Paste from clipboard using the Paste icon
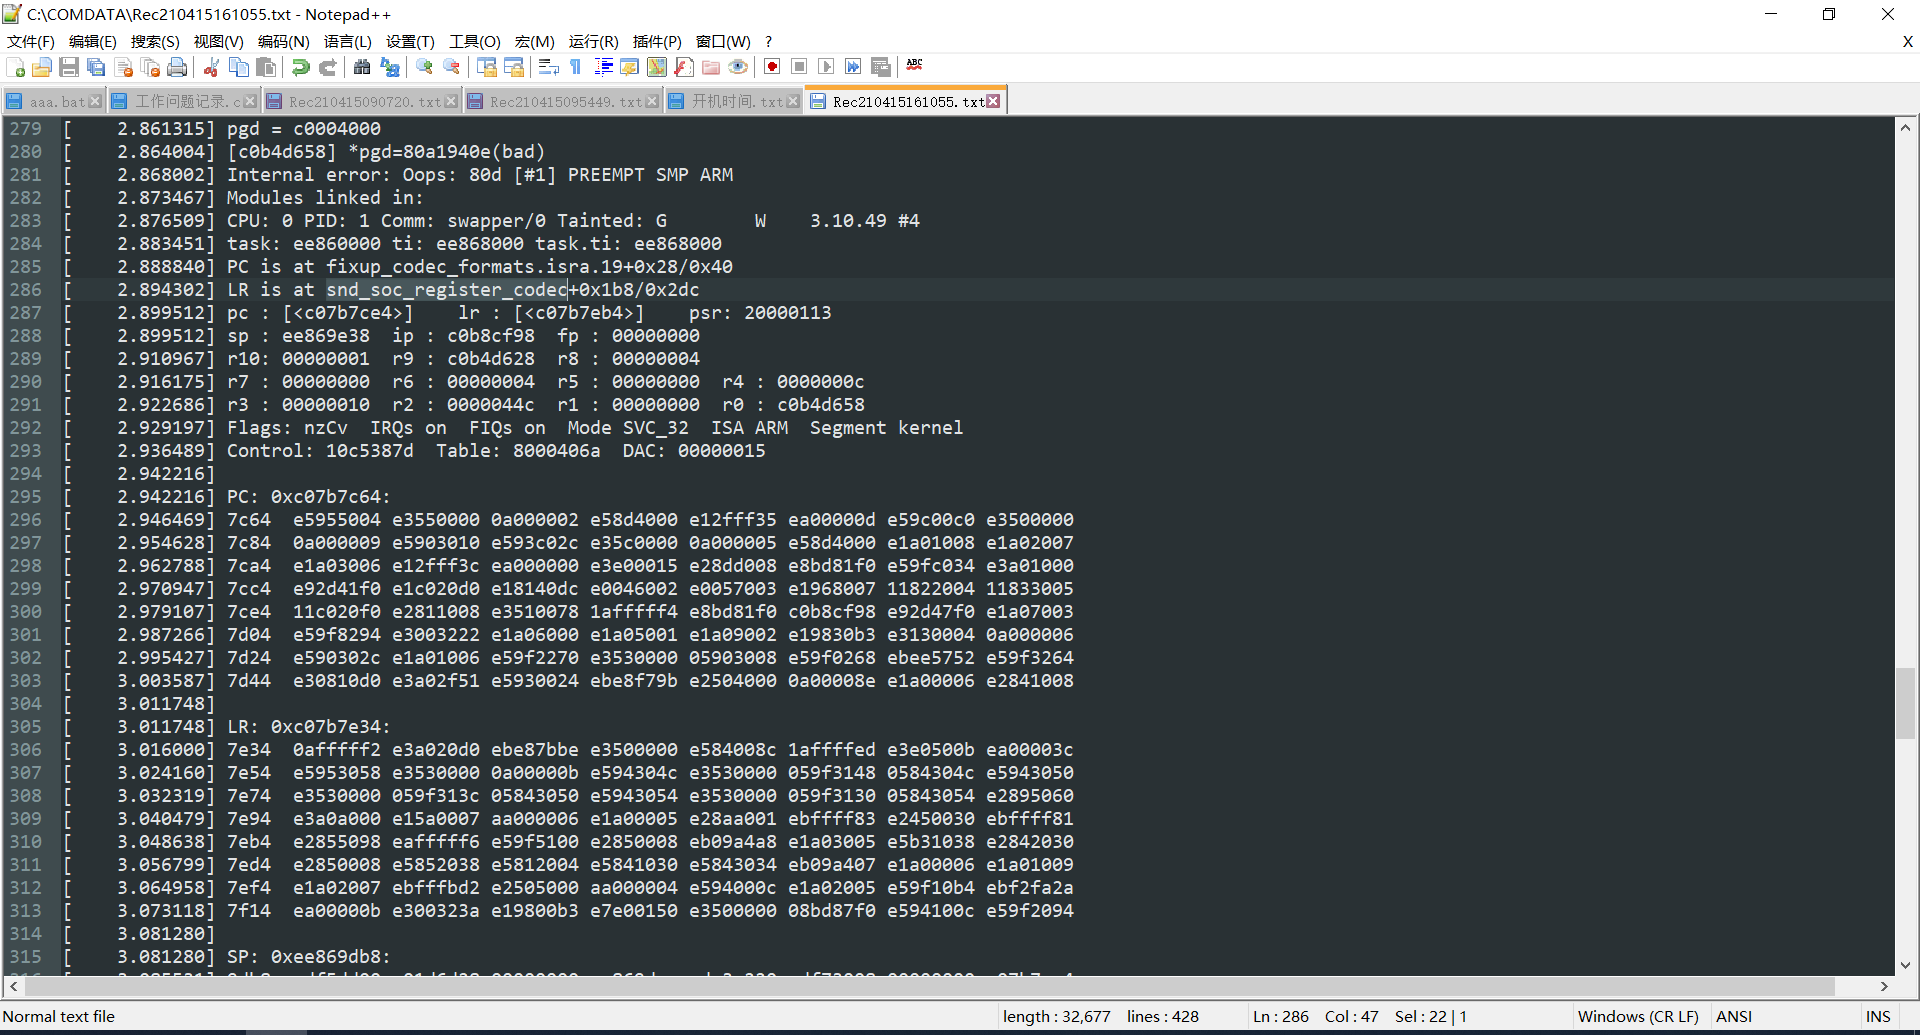The height and width of the screenshot is (1035, 1920). click(x=265, y=67)
